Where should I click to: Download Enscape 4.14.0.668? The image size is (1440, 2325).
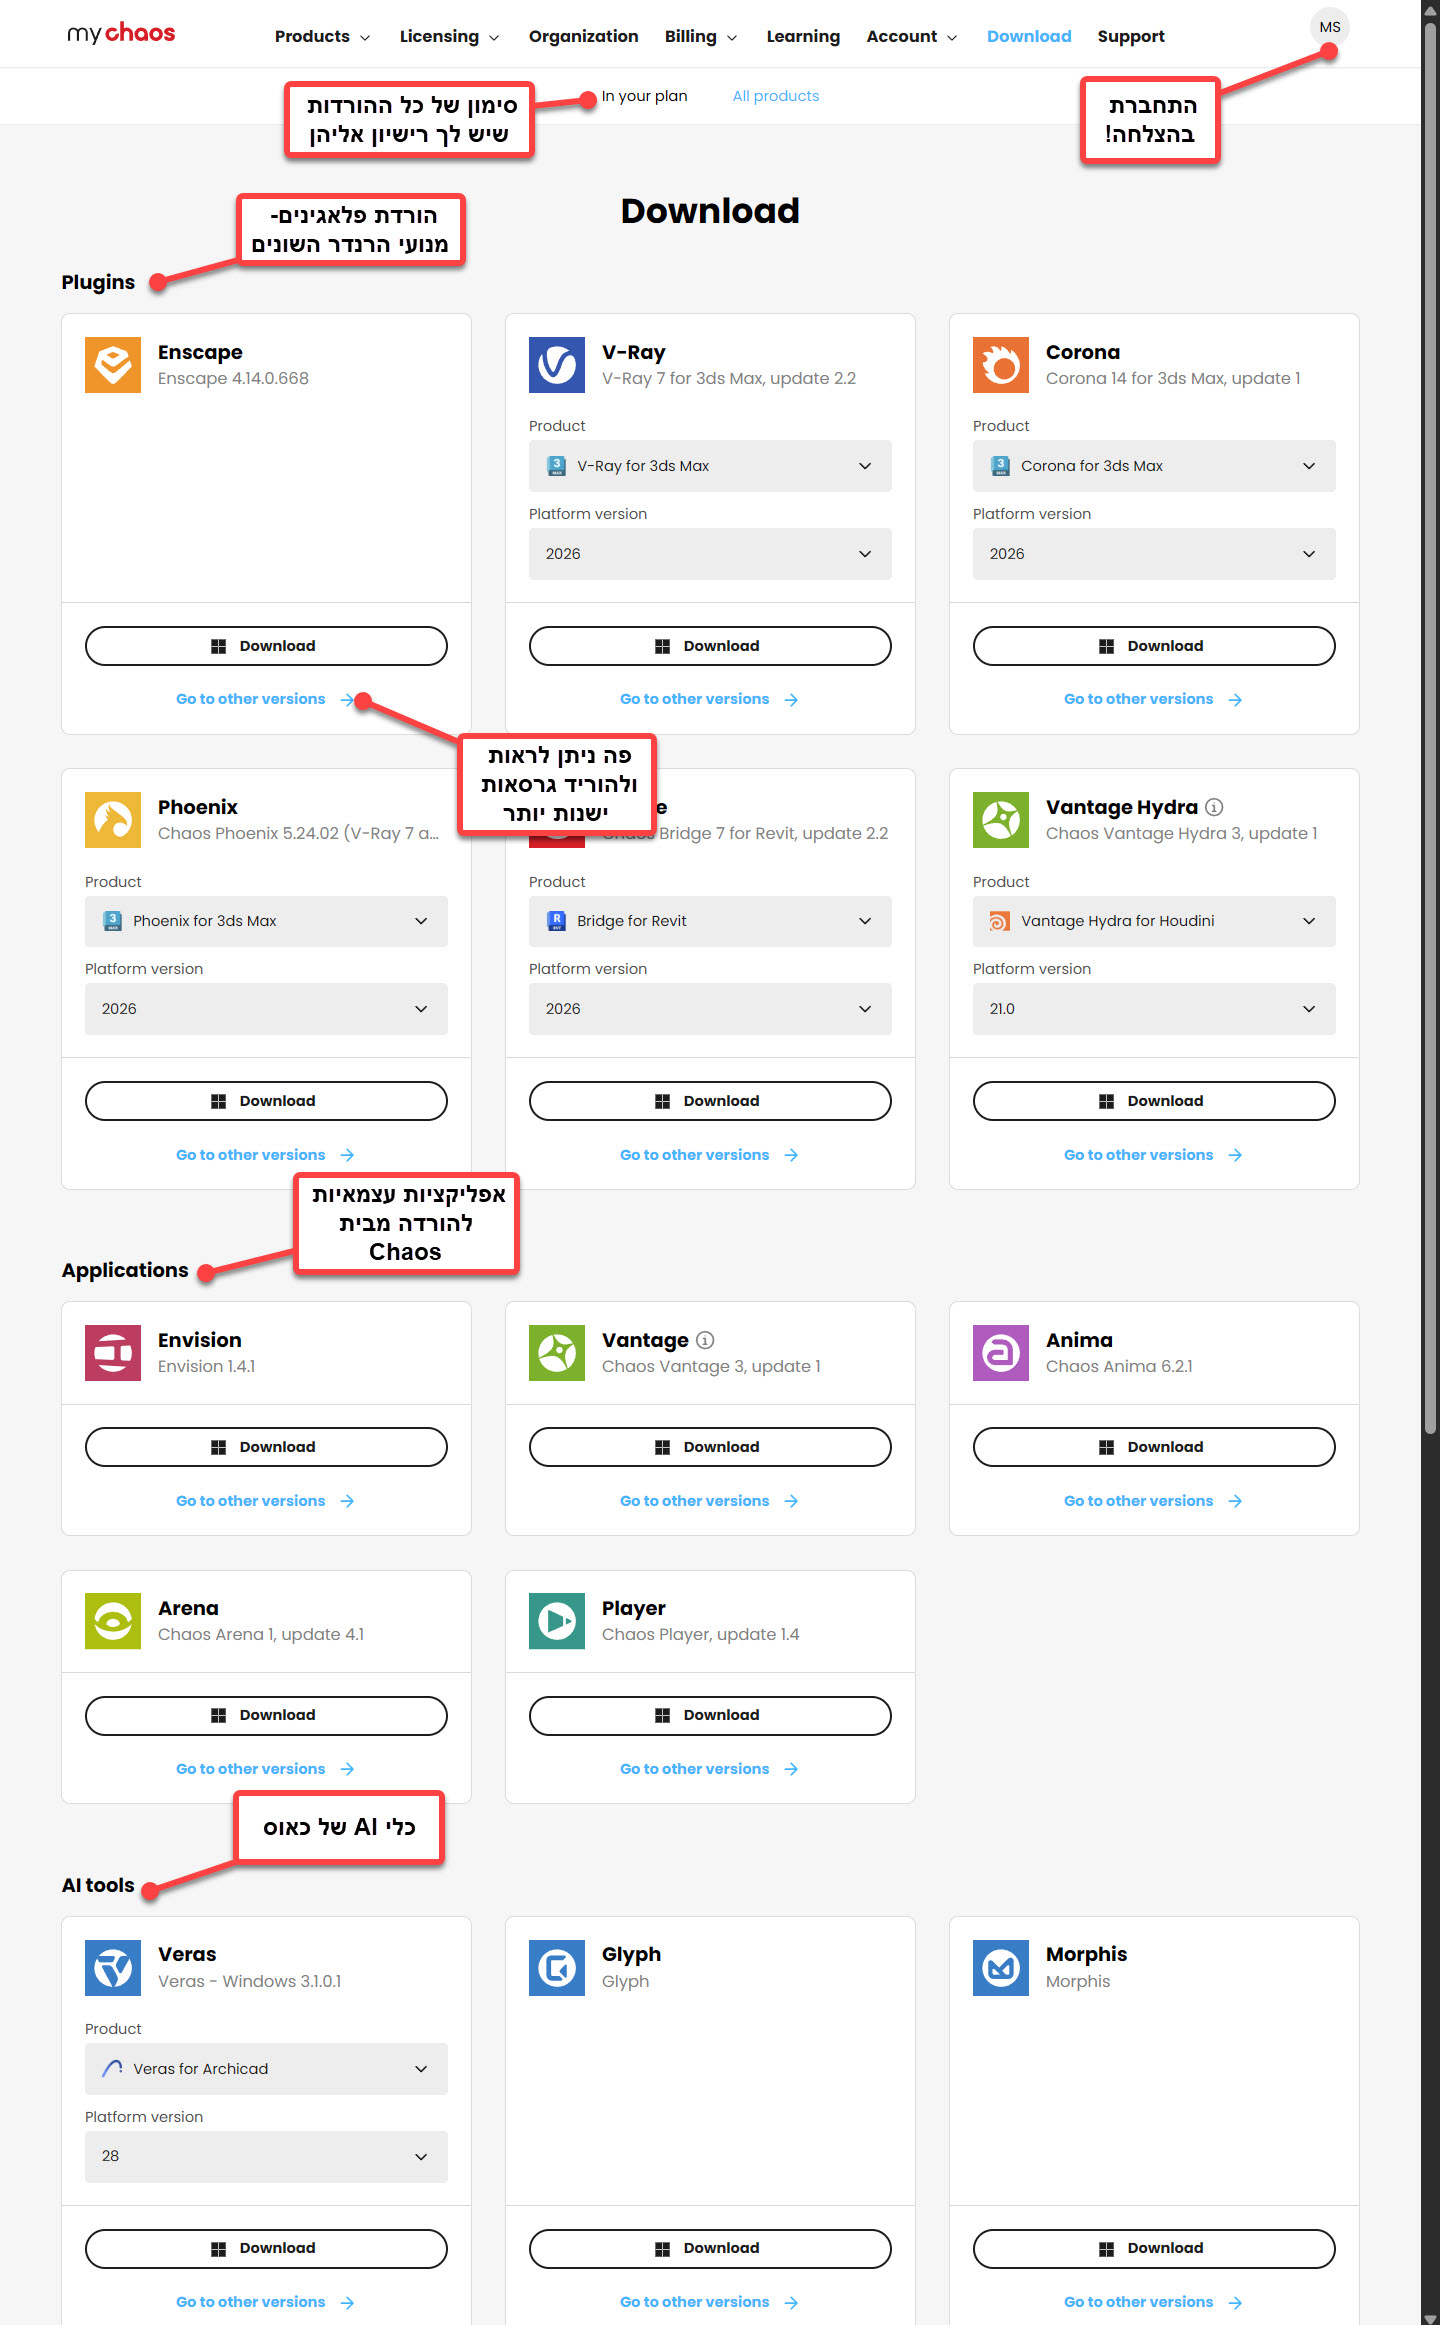pos(266,646)
